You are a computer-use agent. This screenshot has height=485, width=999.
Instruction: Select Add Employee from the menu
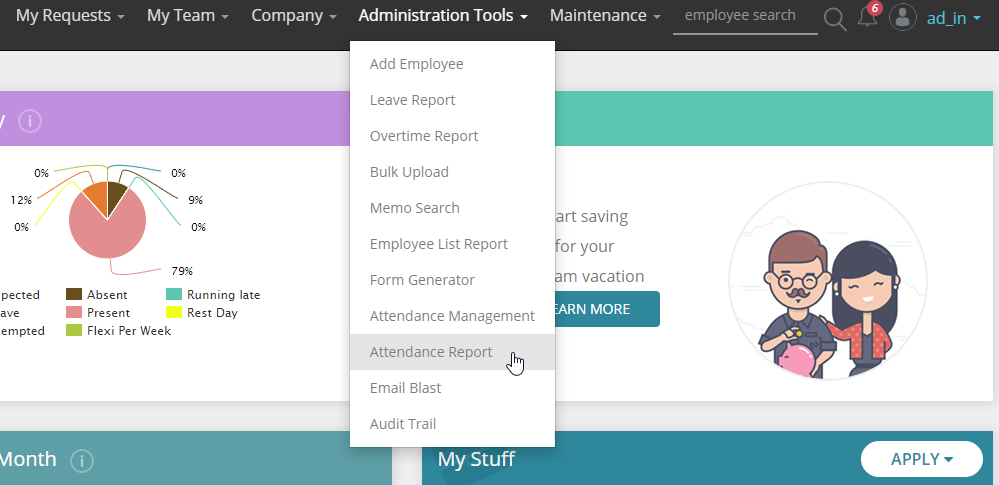(x=416, y=64)
